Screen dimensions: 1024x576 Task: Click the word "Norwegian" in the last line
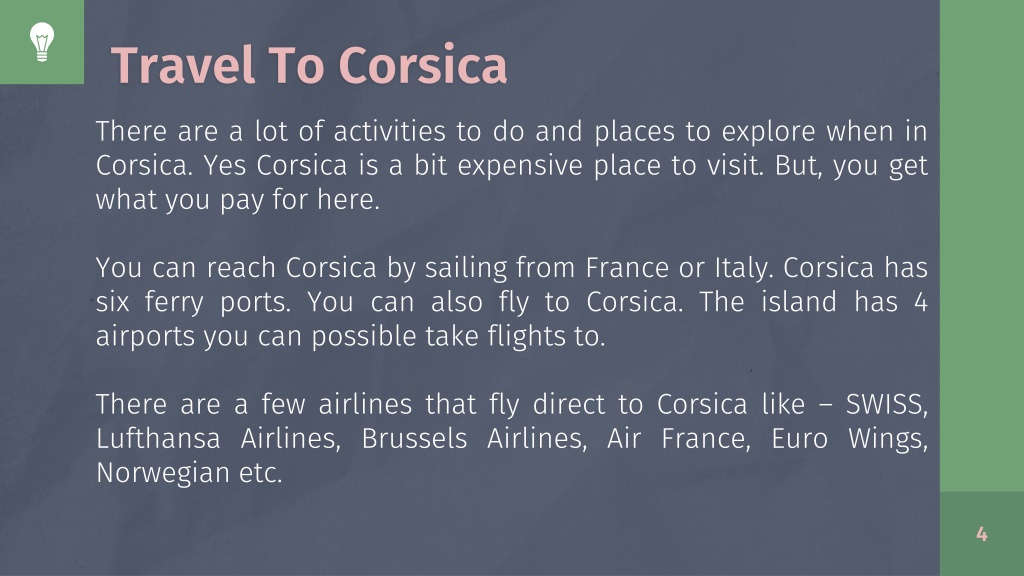[163, 473]
